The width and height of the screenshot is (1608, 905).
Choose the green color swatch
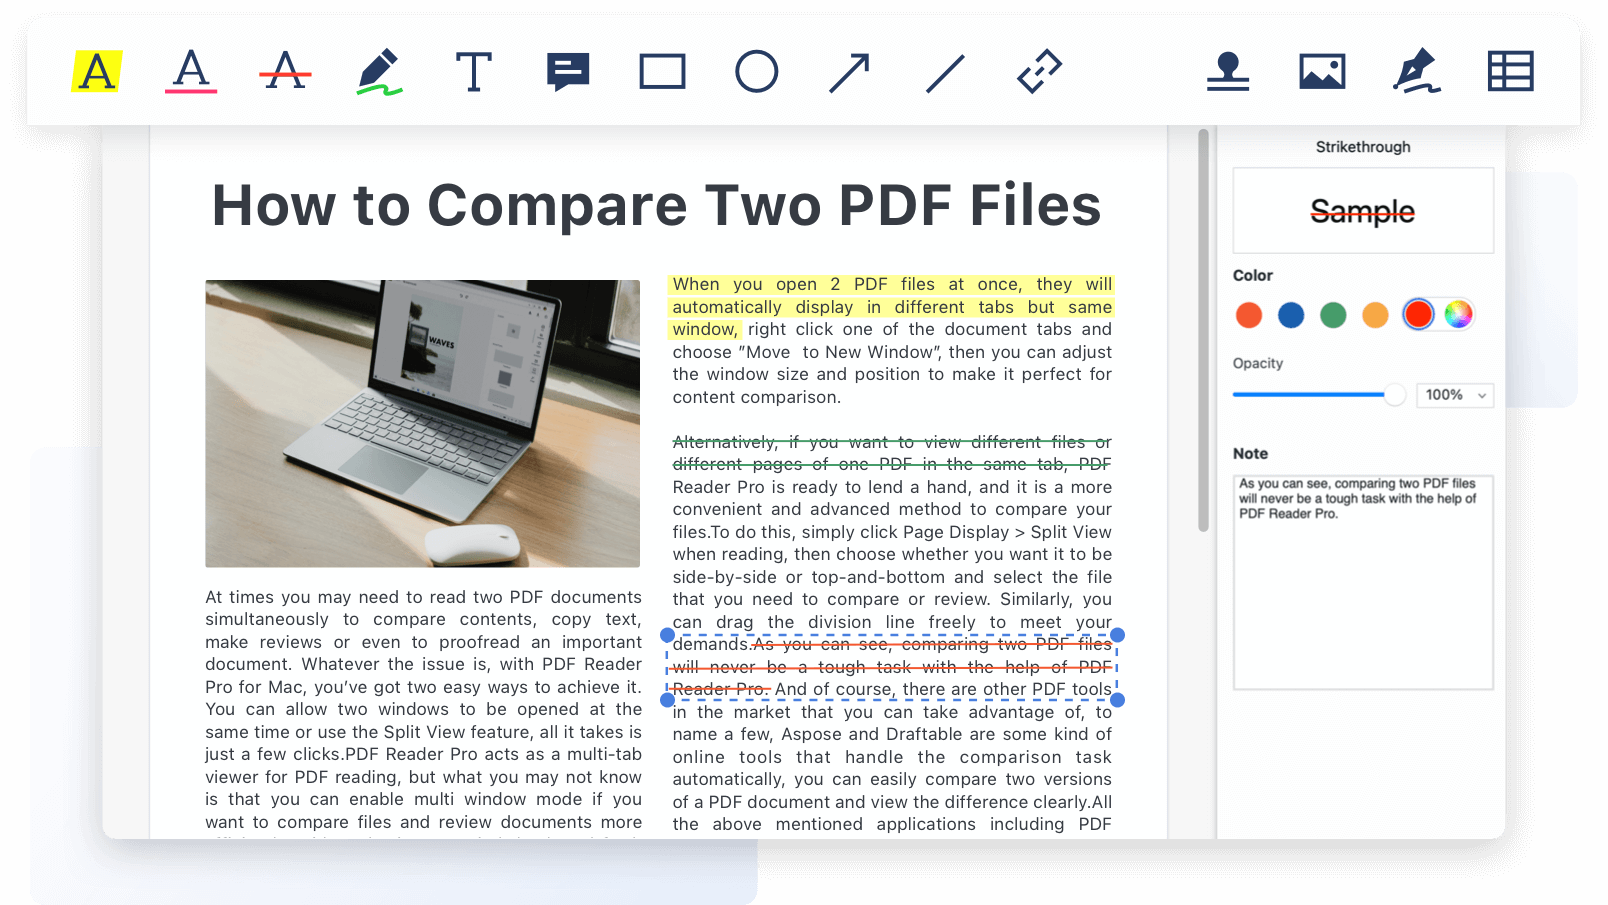pos(1333,315)
